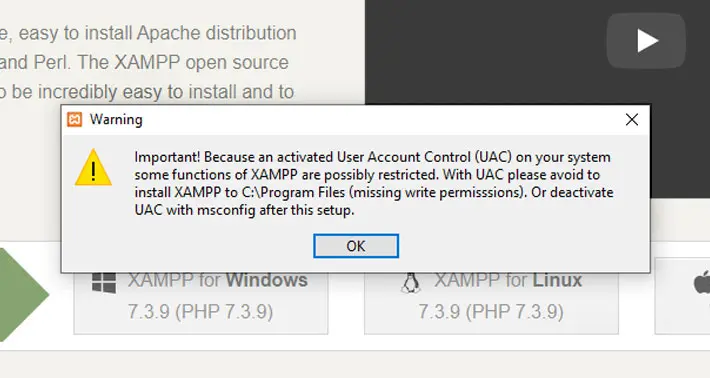This screenshot has width=710, height=378.
Task: Click the OK button in Warning dialog
Action: pos(356,246)
